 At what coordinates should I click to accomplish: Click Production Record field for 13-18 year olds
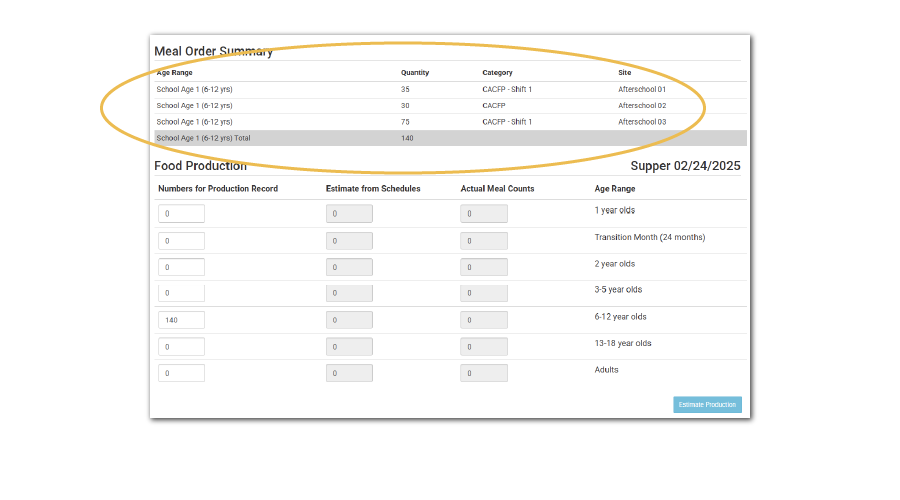(181, 346)
